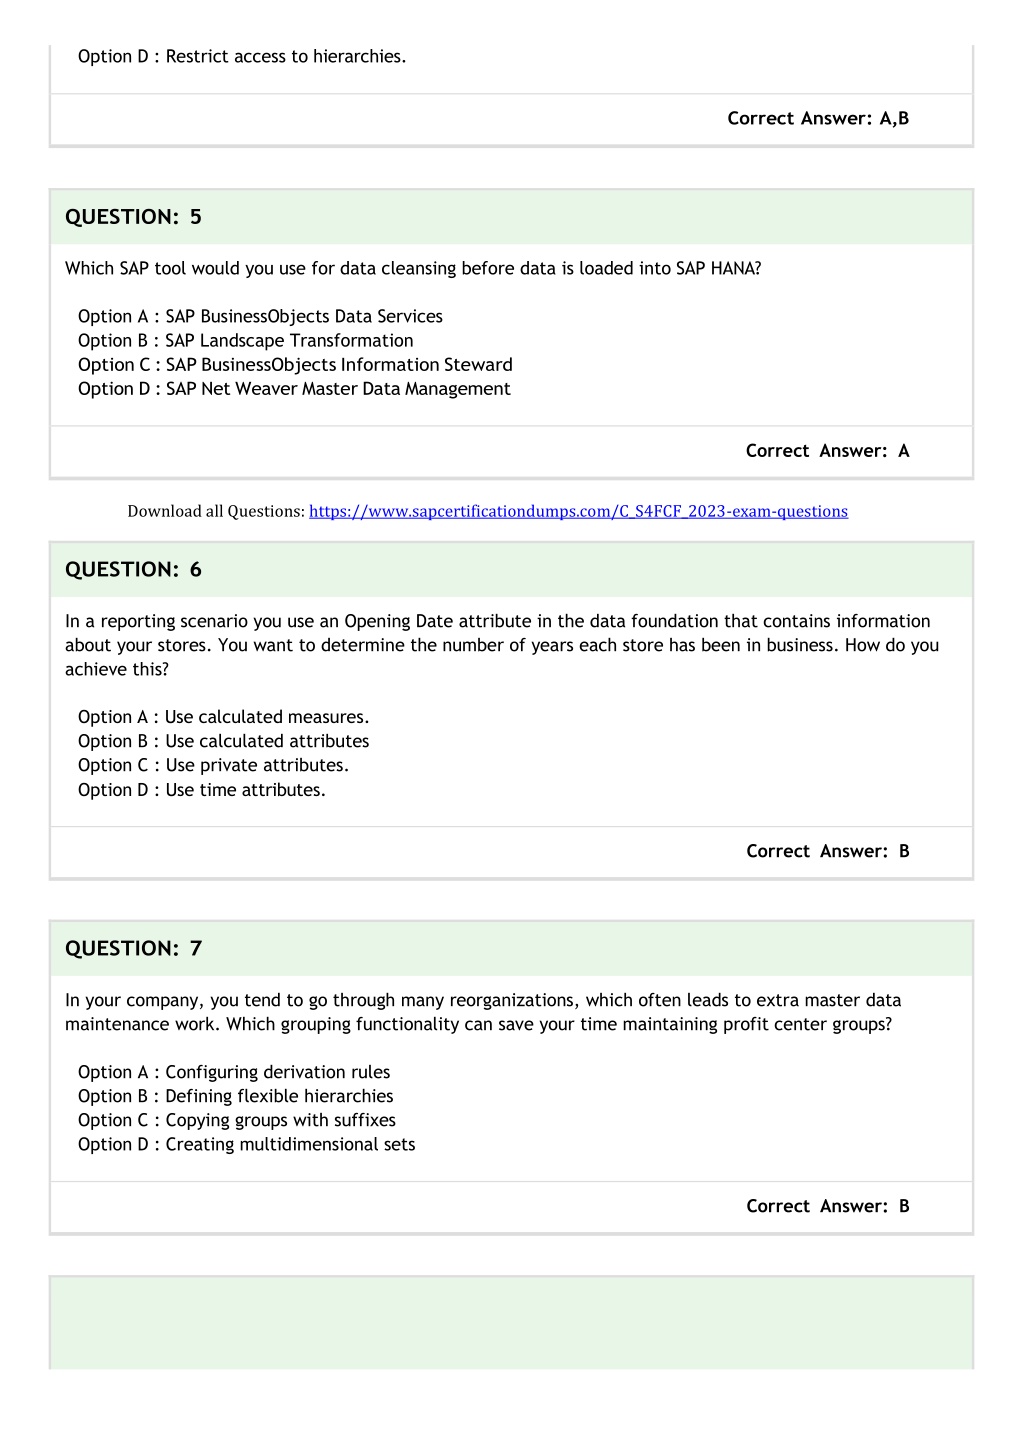This screenshot has width=1024, height=1447.
Task: Open the sapcertificationdumps.com exam questions link
Action: [x=578, y=511]
